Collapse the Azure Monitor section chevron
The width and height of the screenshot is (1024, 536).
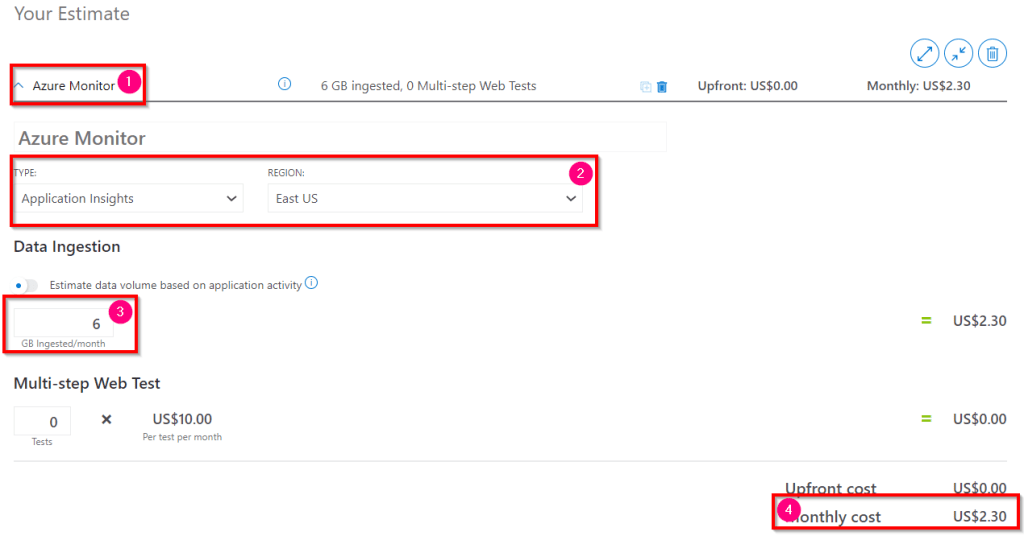pos(20,86)
